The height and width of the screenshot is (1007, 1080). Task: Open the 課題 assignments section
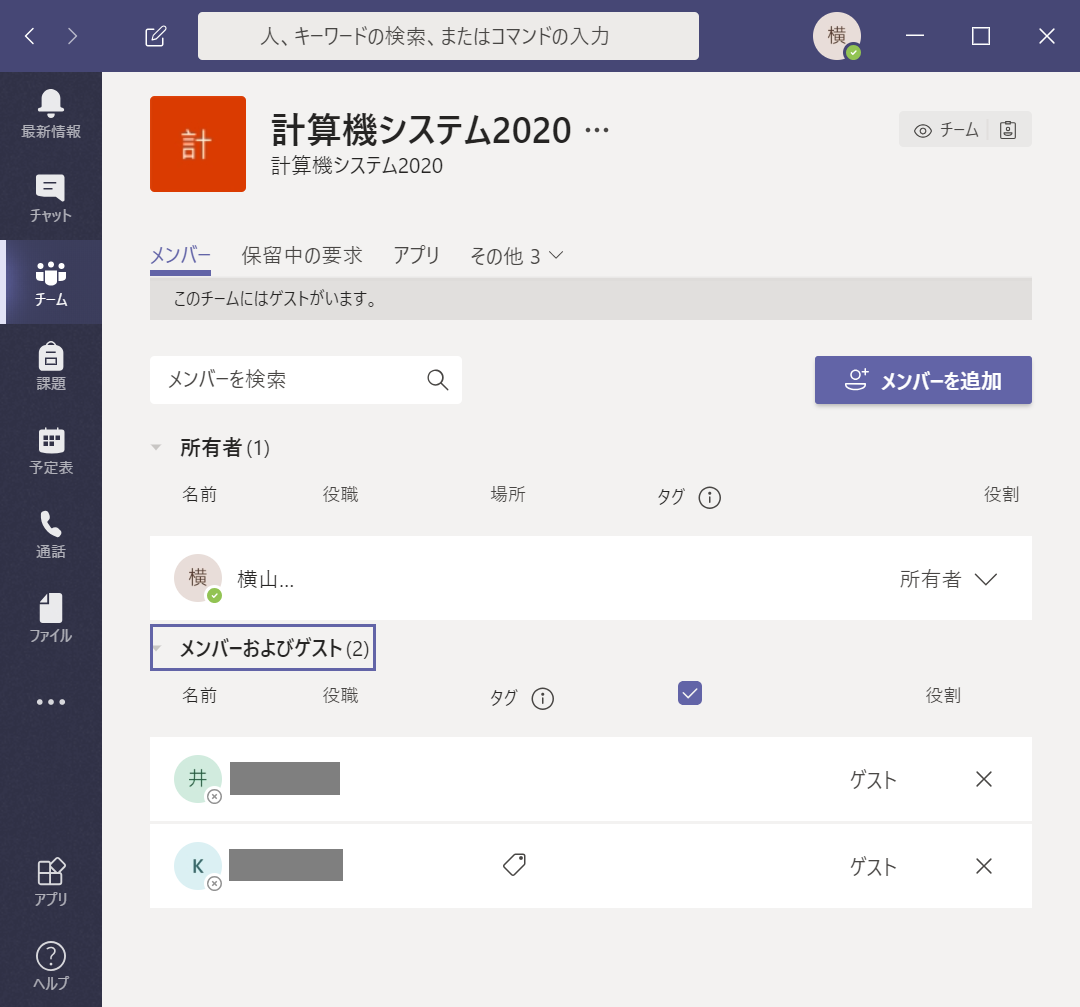point(51,366)
